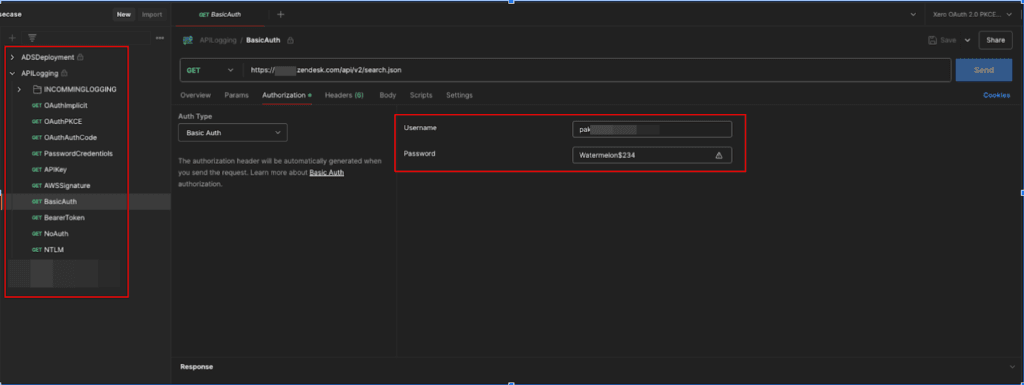The height and width of the screenshot is (385, 1024).
Task: Expand the Response panel chevron
Action: (x=1012, y=367)
